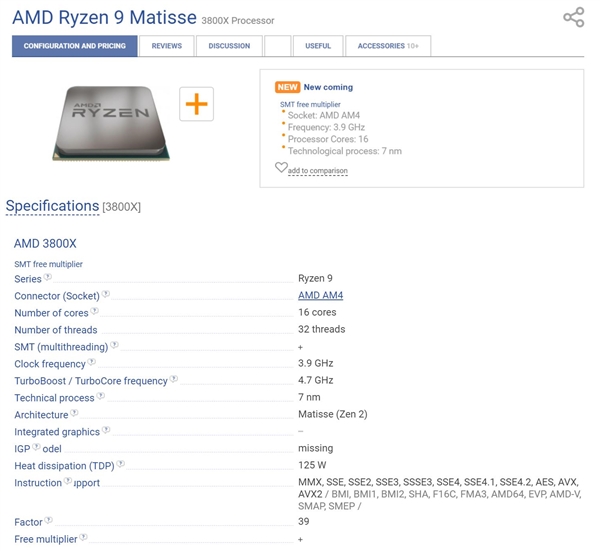Open help icon next to Clock frequency

(x=93, y=362)
